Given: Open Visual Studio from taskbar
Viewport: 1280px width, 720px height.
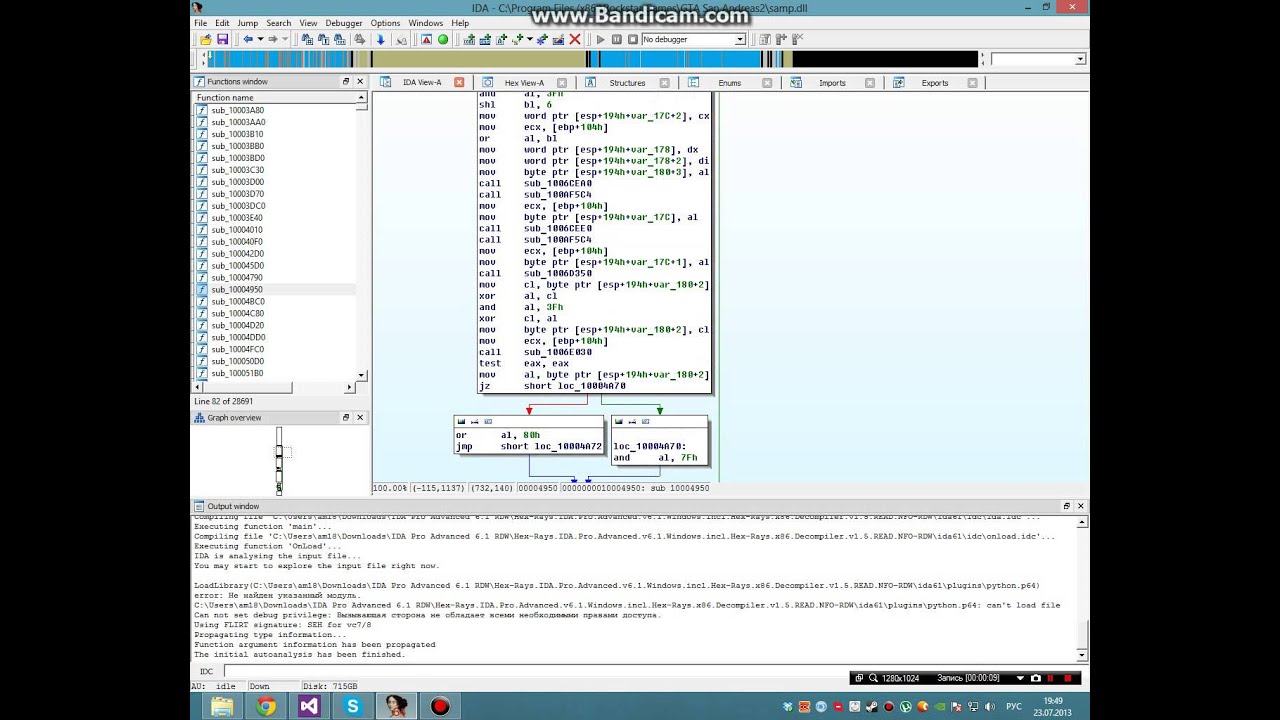Looking at the screenshot, I should point(309,706).
